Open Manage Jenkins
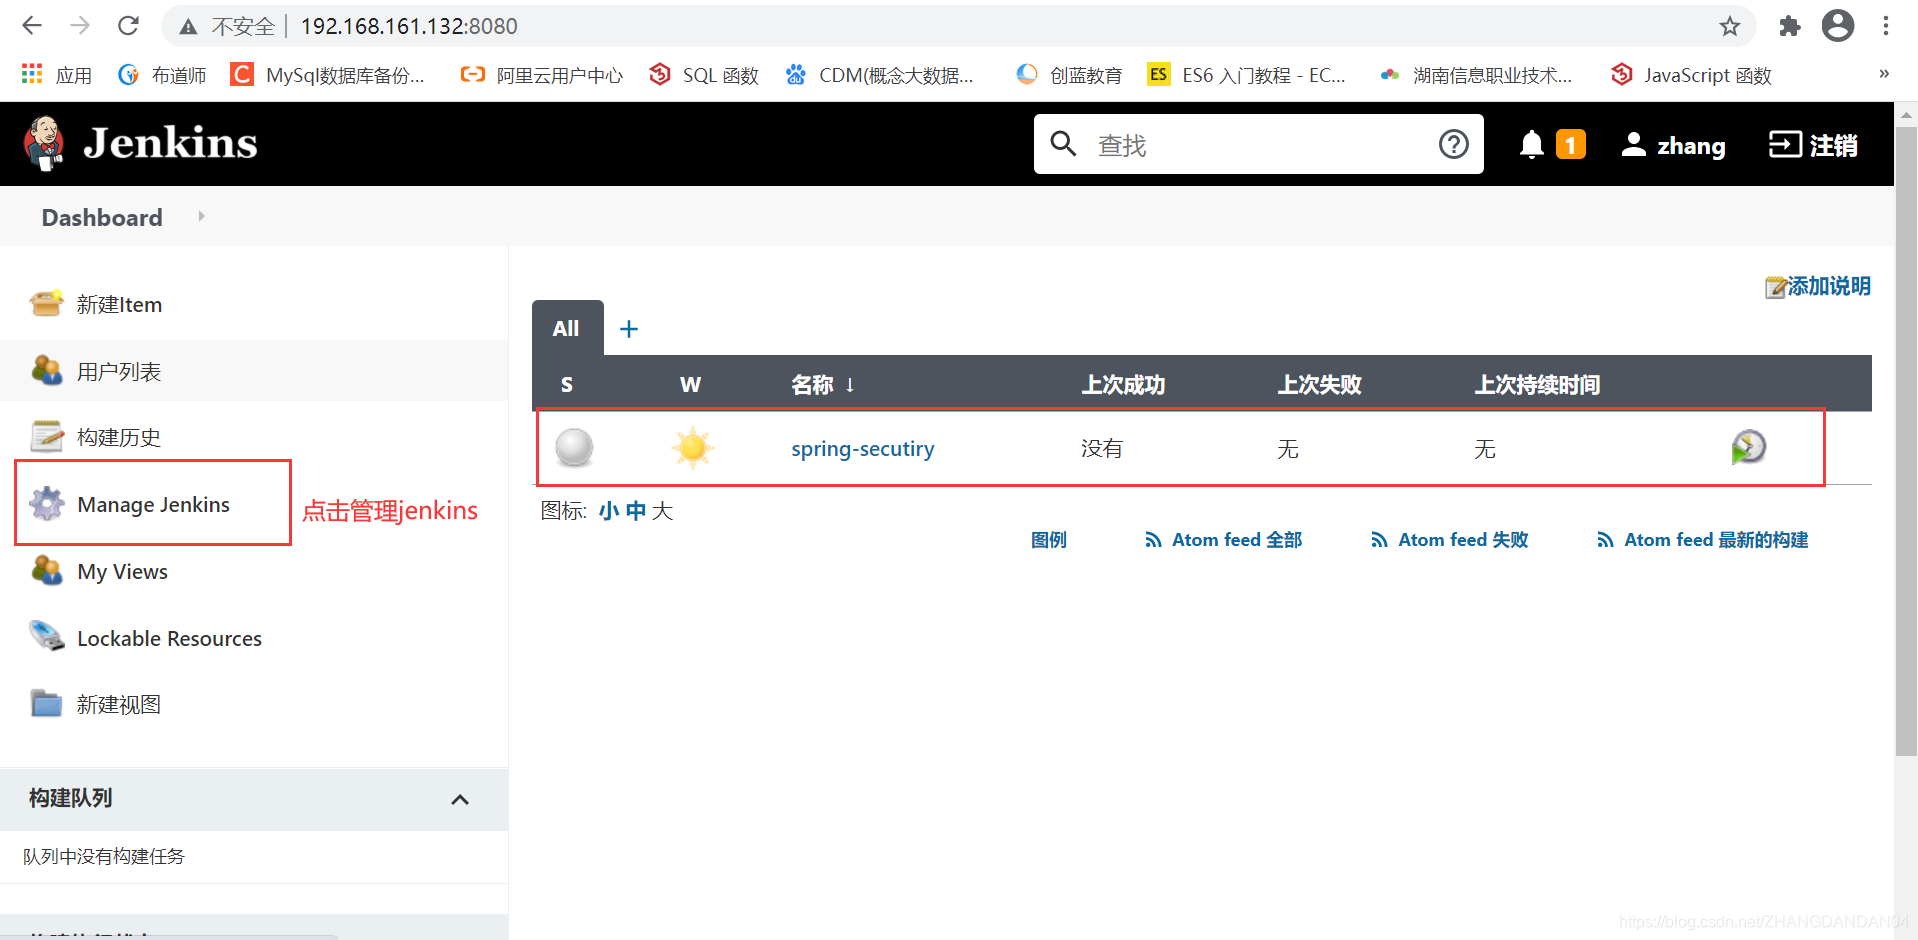Viewport: 1918px width, 940px height. click(x=153, y=504)
